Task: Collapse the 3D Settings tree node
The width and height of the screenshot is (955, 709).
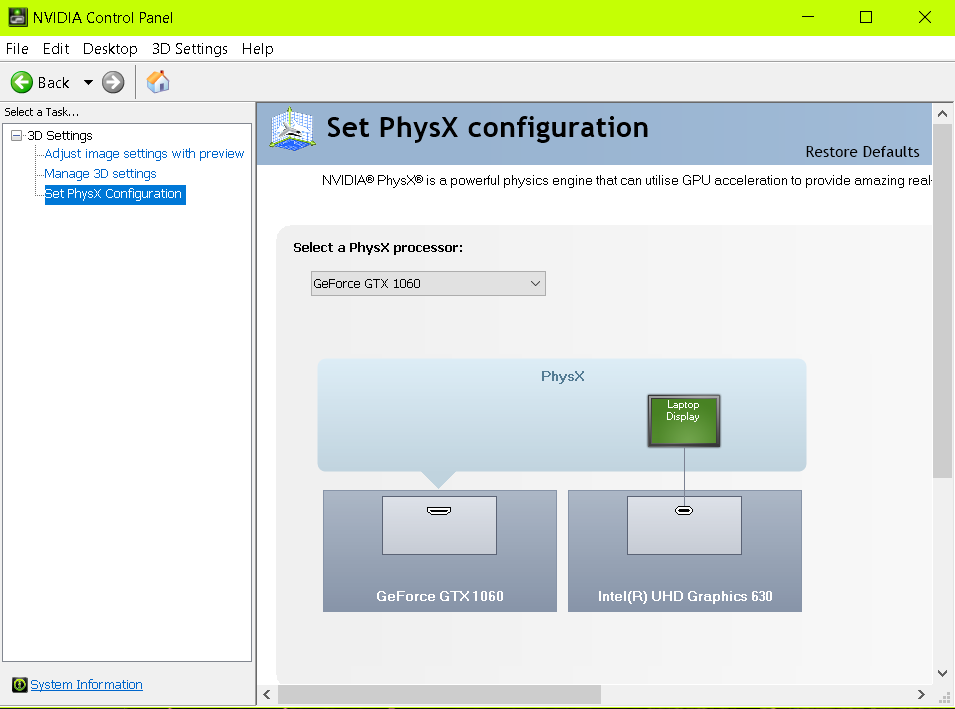Action: [x=16, y=136]
